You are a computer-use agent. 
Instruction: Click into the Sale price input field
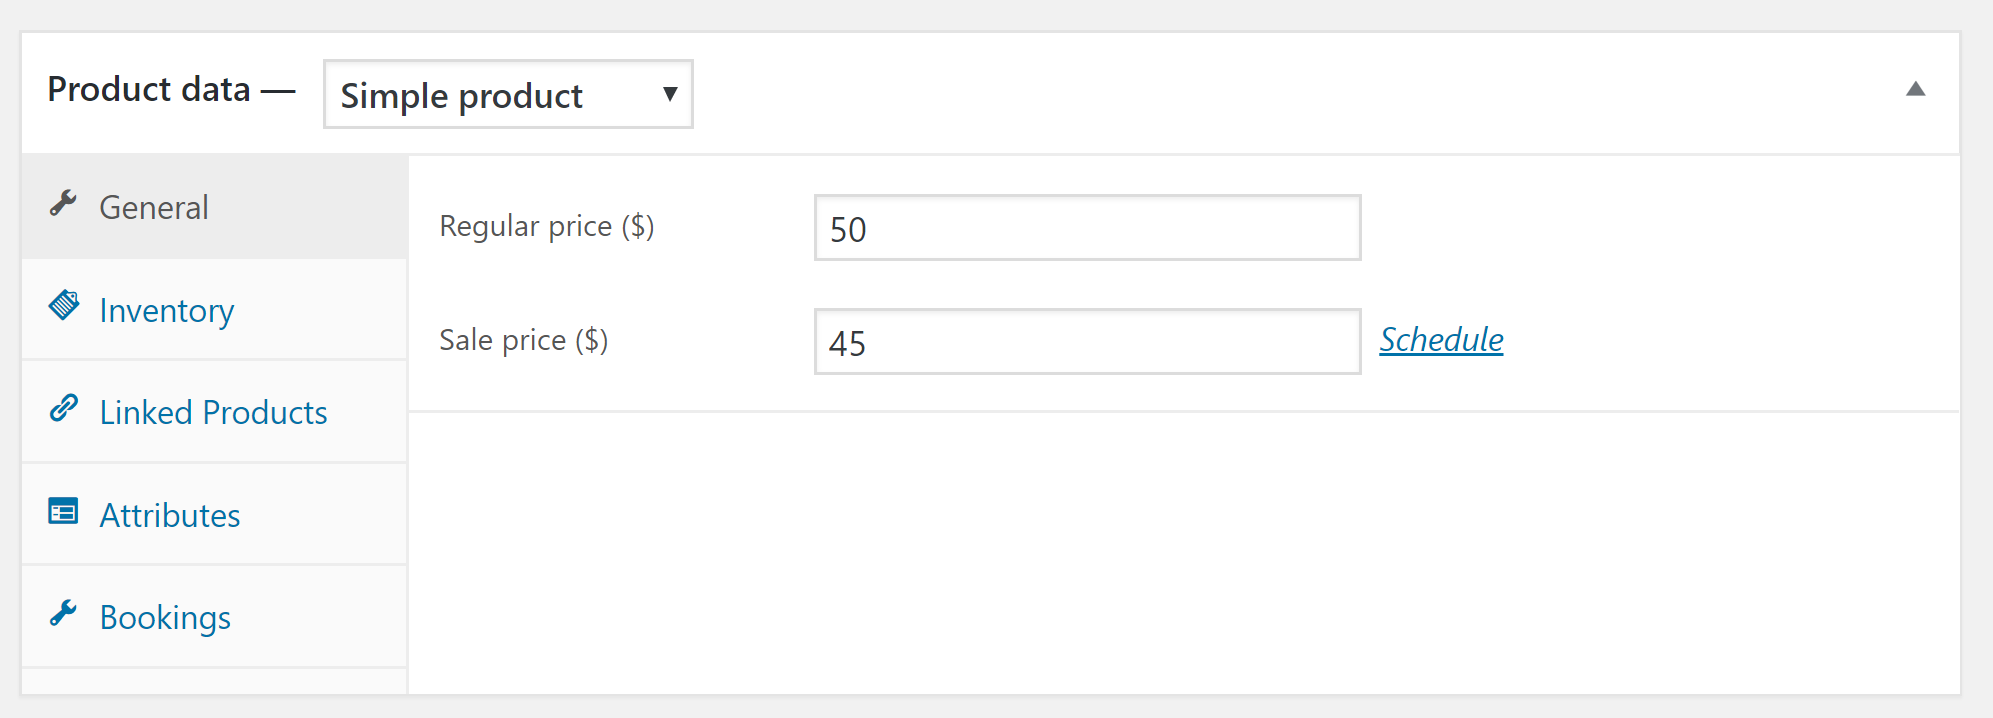tap(1087, 342)
